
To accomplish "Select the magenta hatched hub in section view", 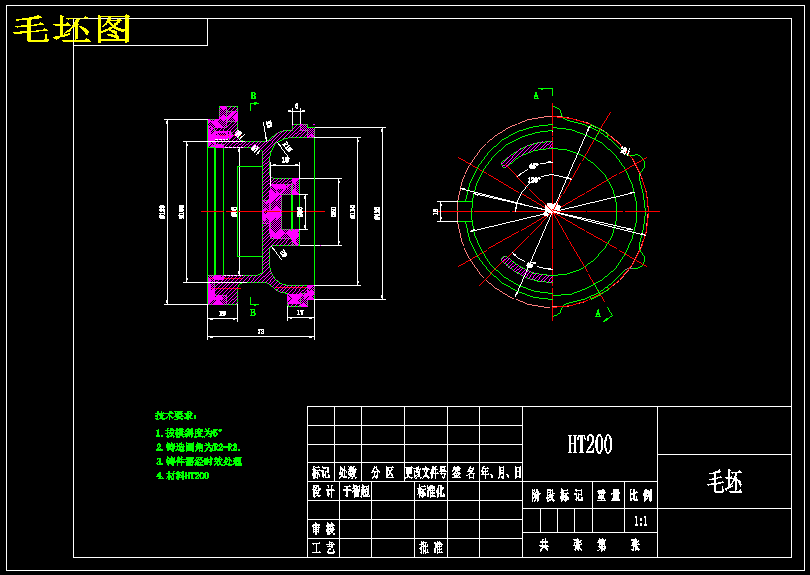I will 282,212.
